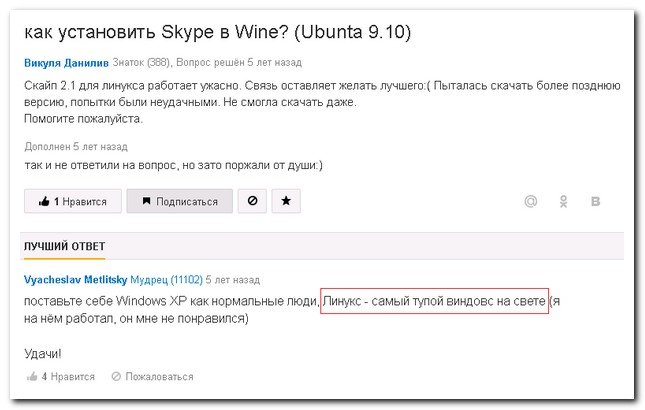Click the red-outlined Линукс sentence in answer
This screenshot has height=410, width=645.
coord(435,302)
